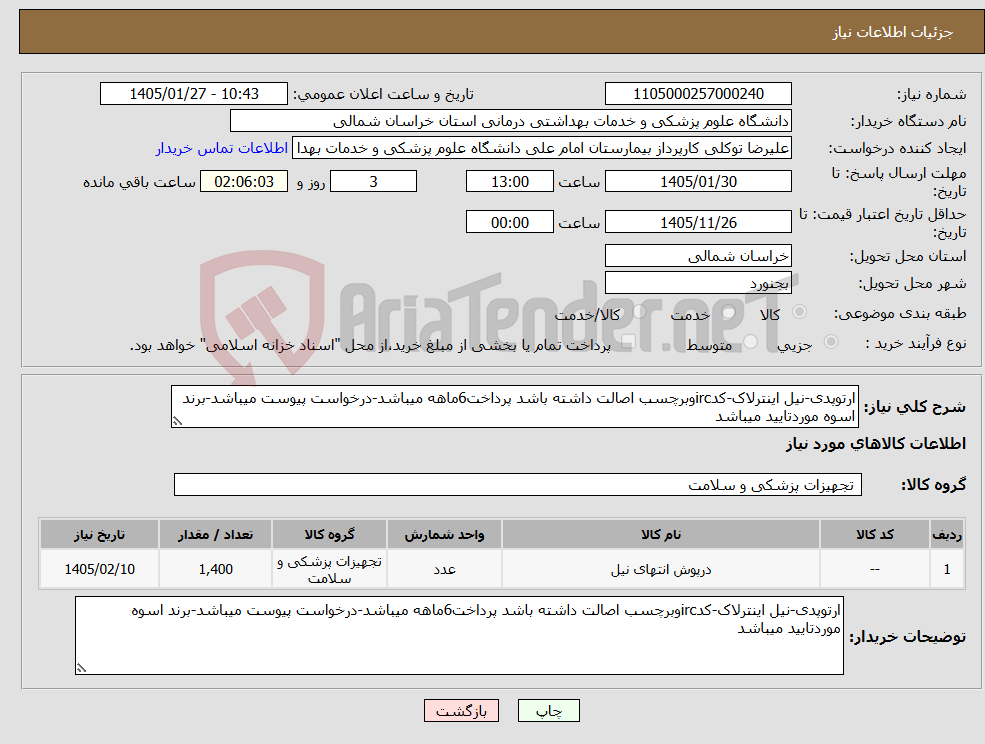Select the خدمت radio button
Viewport: 985px width, 744px height.
coord(729,312)
